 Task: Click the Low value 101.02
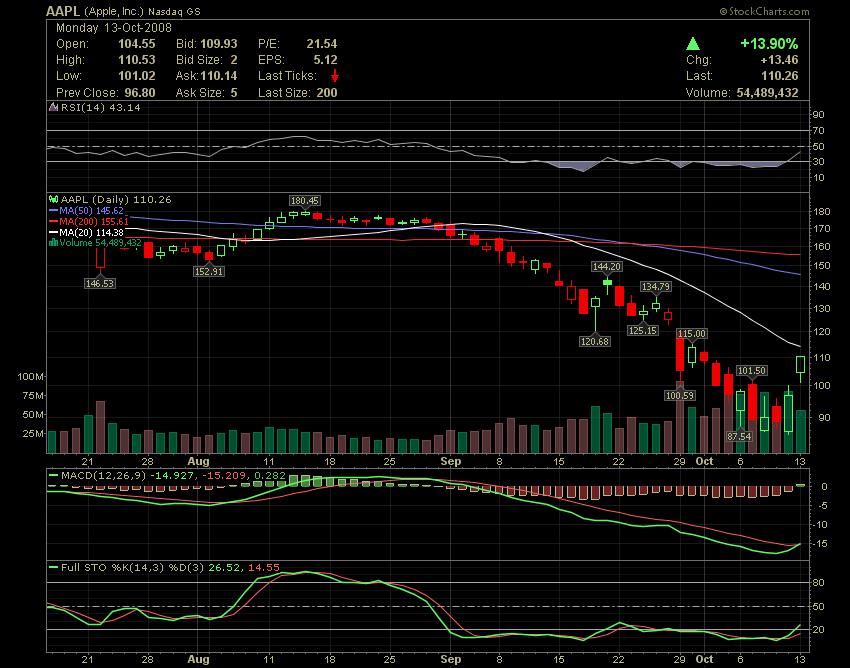(137, 76)
